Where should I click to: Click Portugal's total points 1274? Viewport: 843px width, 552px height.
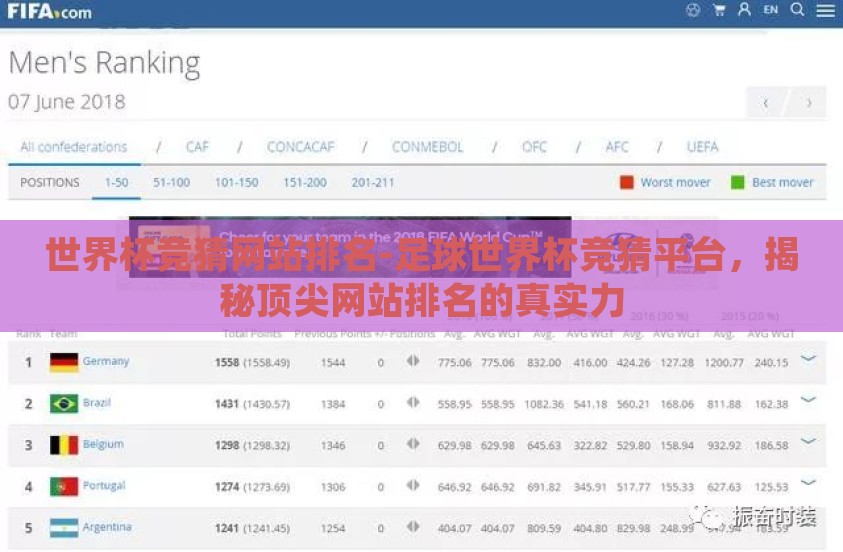coord(227,486)
